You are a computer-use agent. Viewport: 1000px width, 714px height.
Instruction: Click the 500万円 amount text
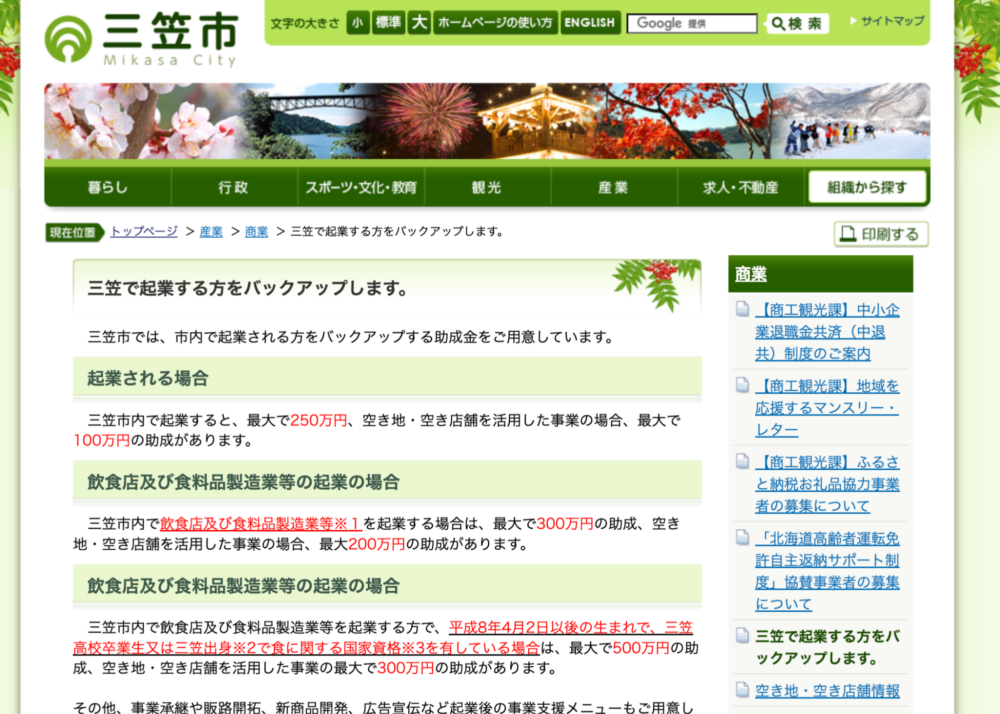pos(640,648)
